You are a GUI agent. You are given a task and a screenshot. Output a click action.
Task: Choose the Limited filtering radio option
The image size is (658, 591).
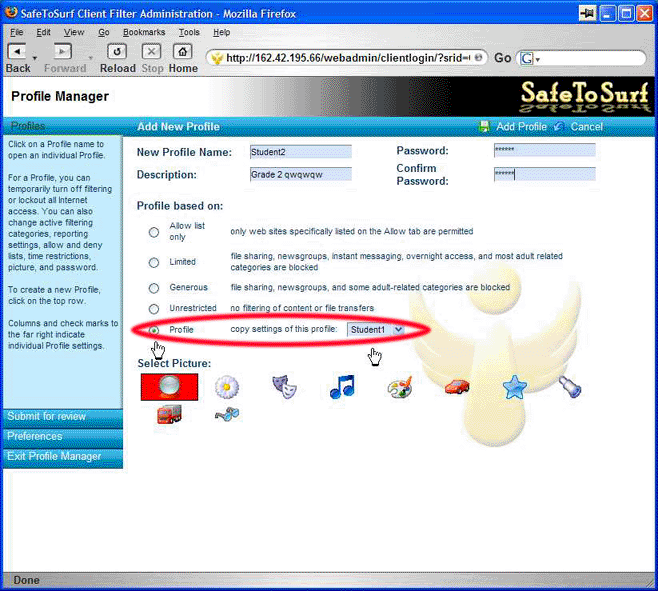pos(154,263)
